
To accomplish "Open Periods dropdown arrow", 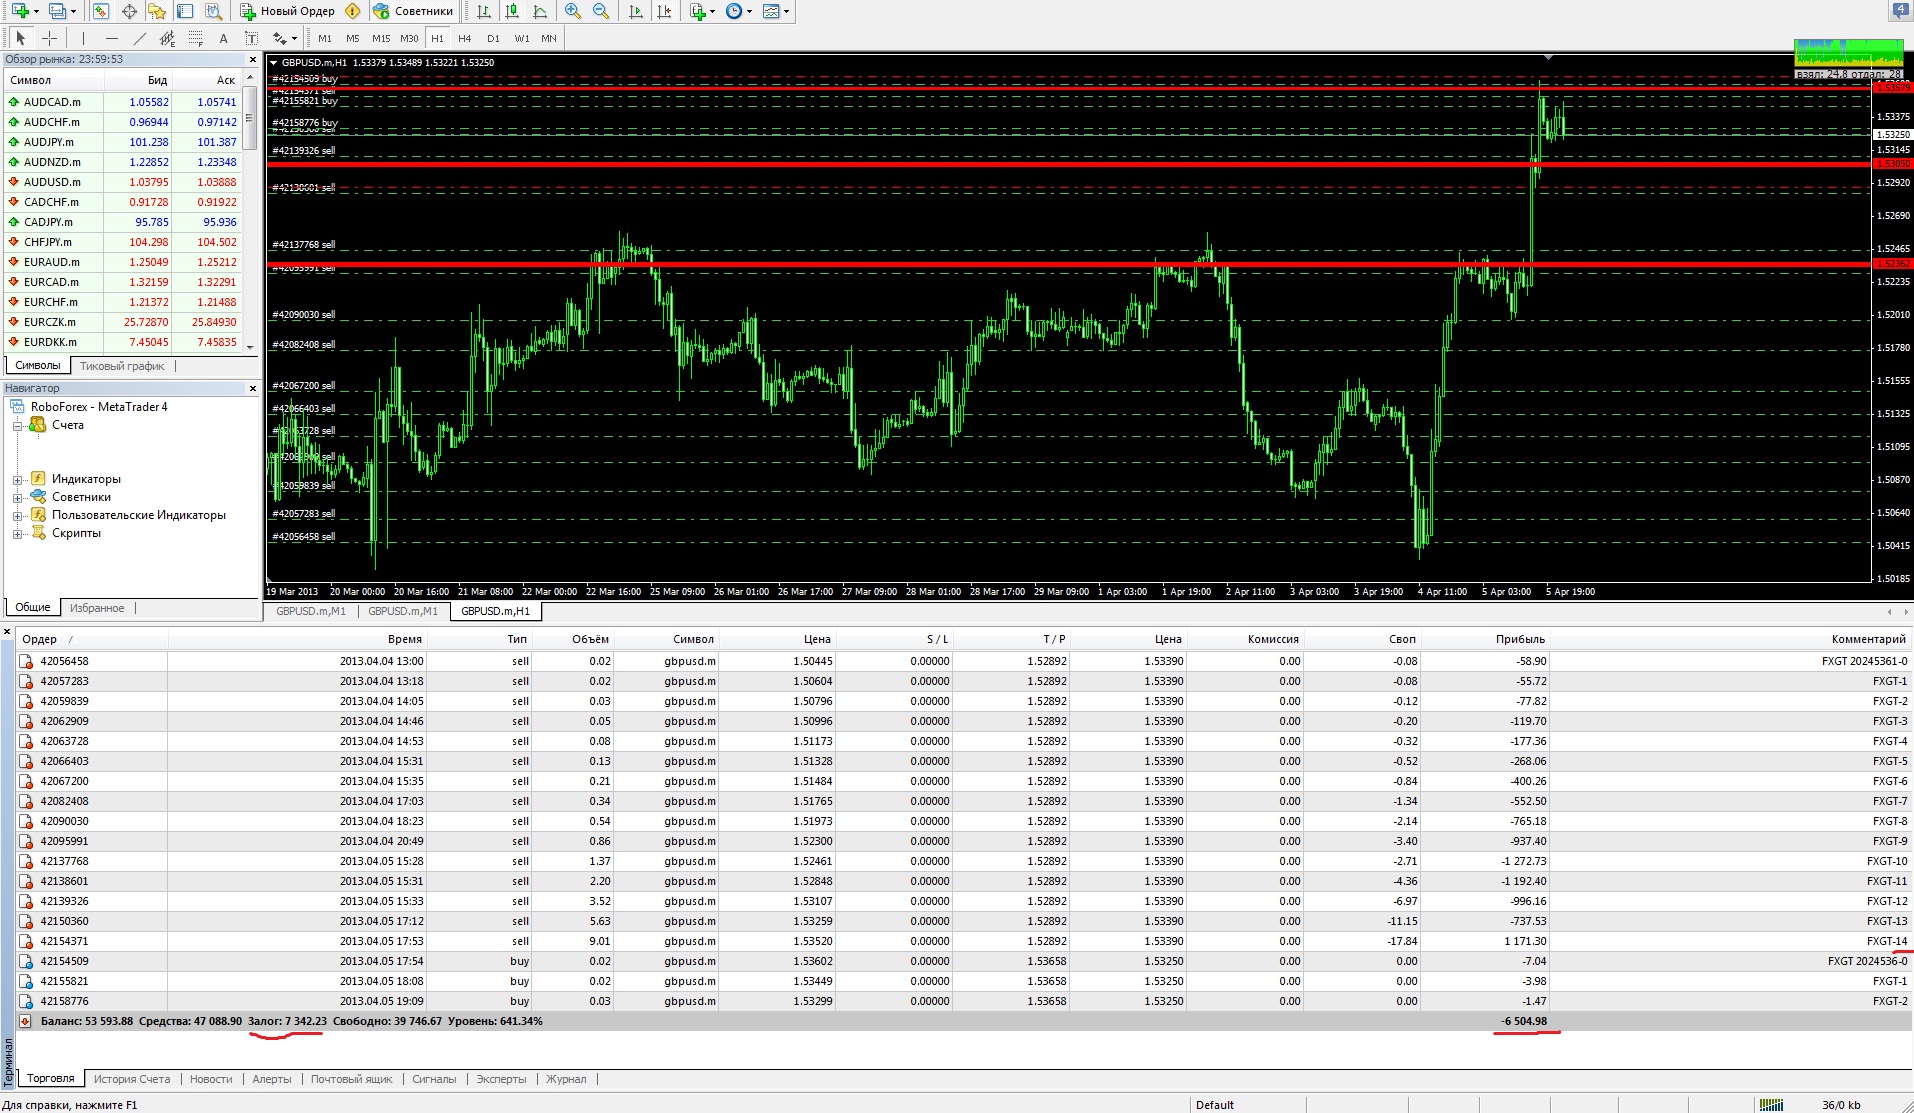I will click(x=749, y=12).
